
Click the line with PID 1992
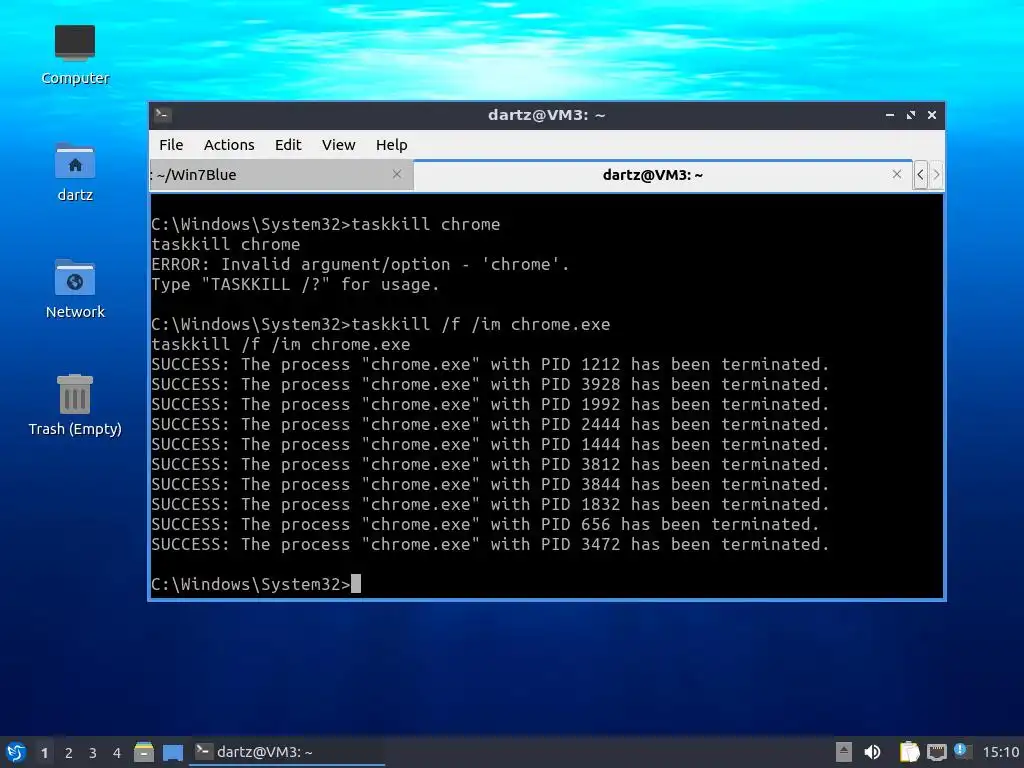tap(490, 404)
